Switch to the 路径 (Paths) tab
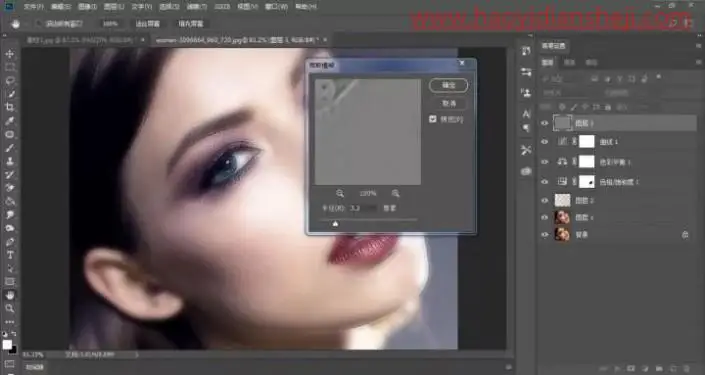This screenshot has width=705, height=375. [592, 62]
